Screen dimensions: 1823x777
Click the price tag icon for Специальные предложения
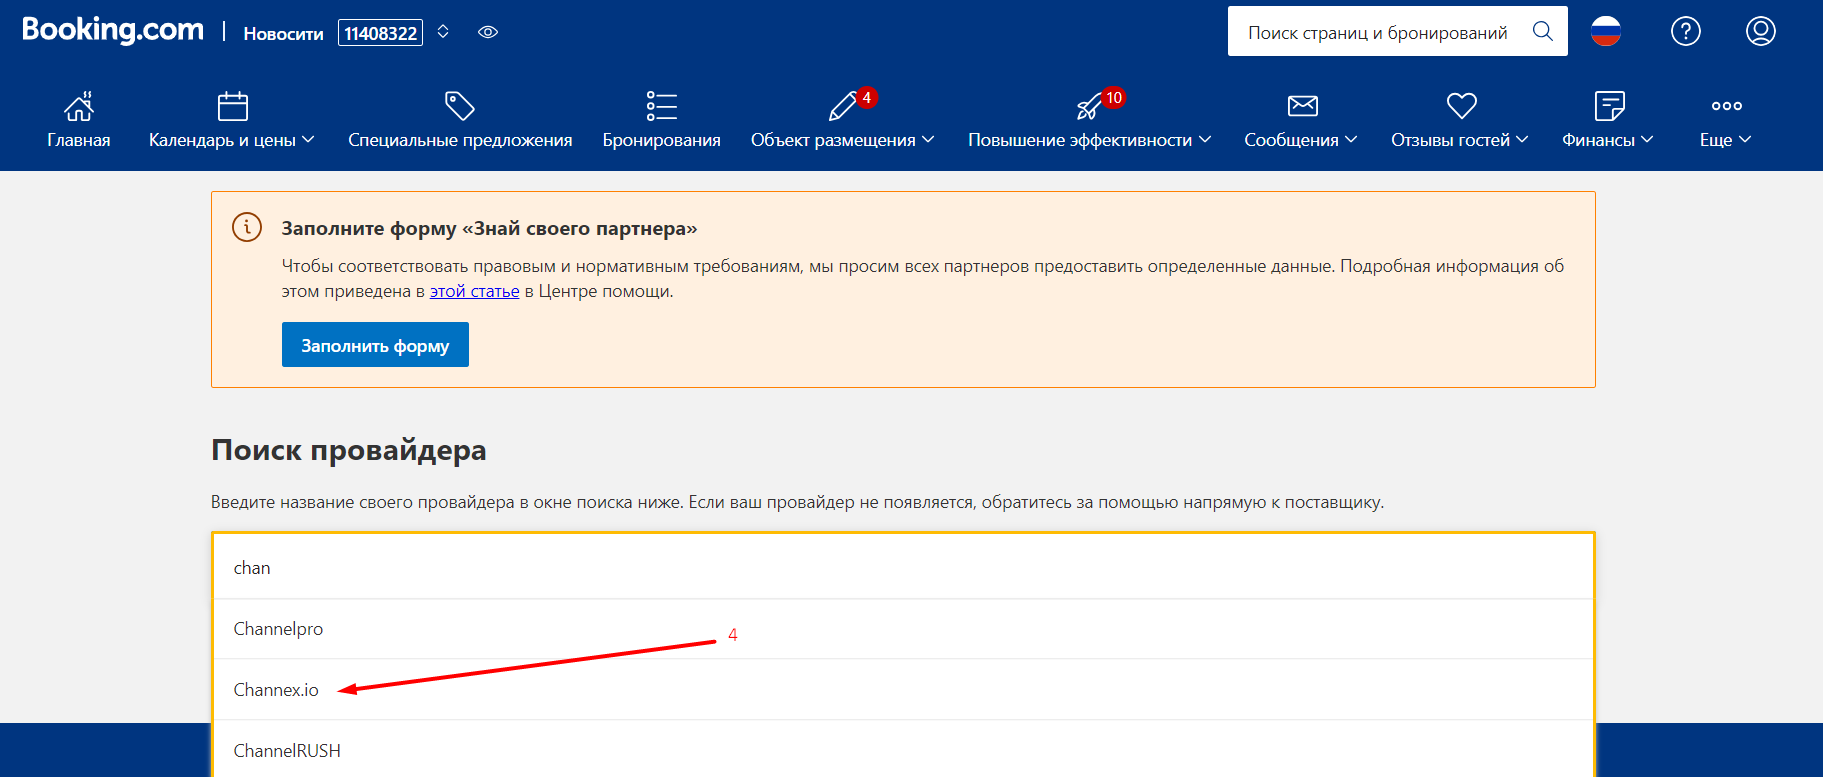pyautogui.click(x=460, y=106)
